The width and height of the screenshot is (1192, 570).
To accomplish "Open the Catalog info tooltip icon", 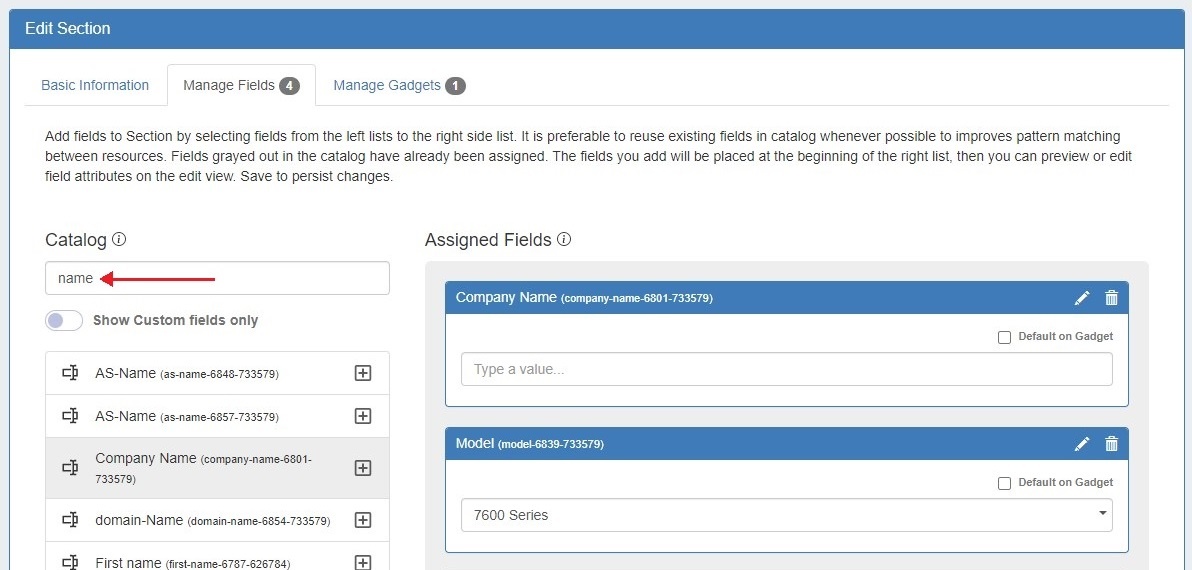I will 119,240.
